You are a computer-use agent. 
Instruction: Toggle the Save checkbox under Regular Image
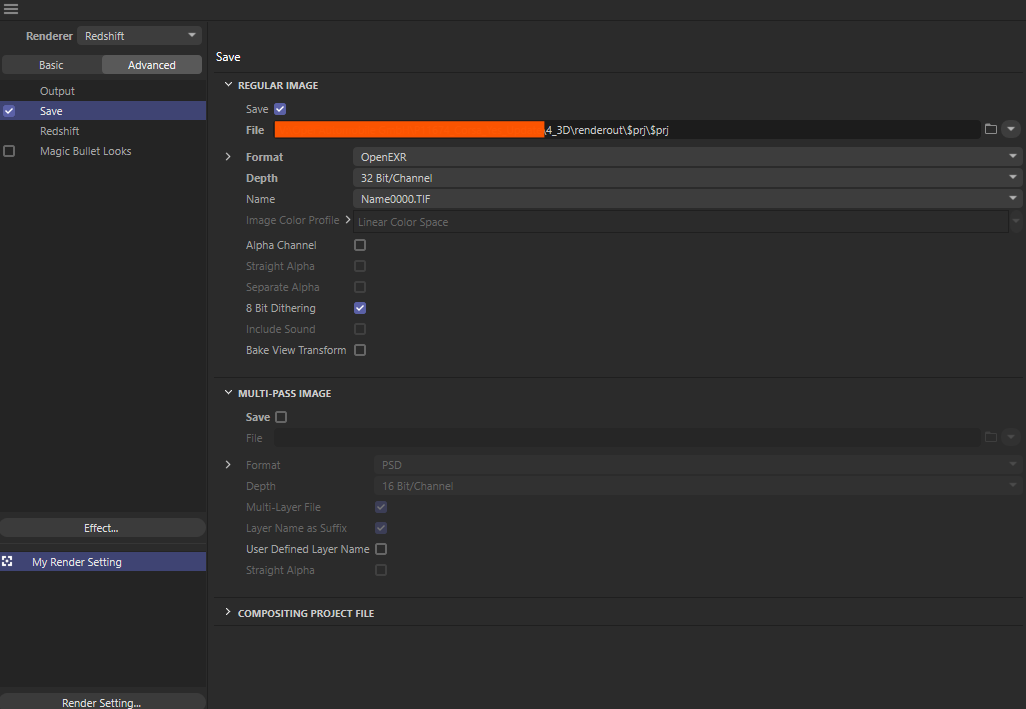(x=280, y=109)
